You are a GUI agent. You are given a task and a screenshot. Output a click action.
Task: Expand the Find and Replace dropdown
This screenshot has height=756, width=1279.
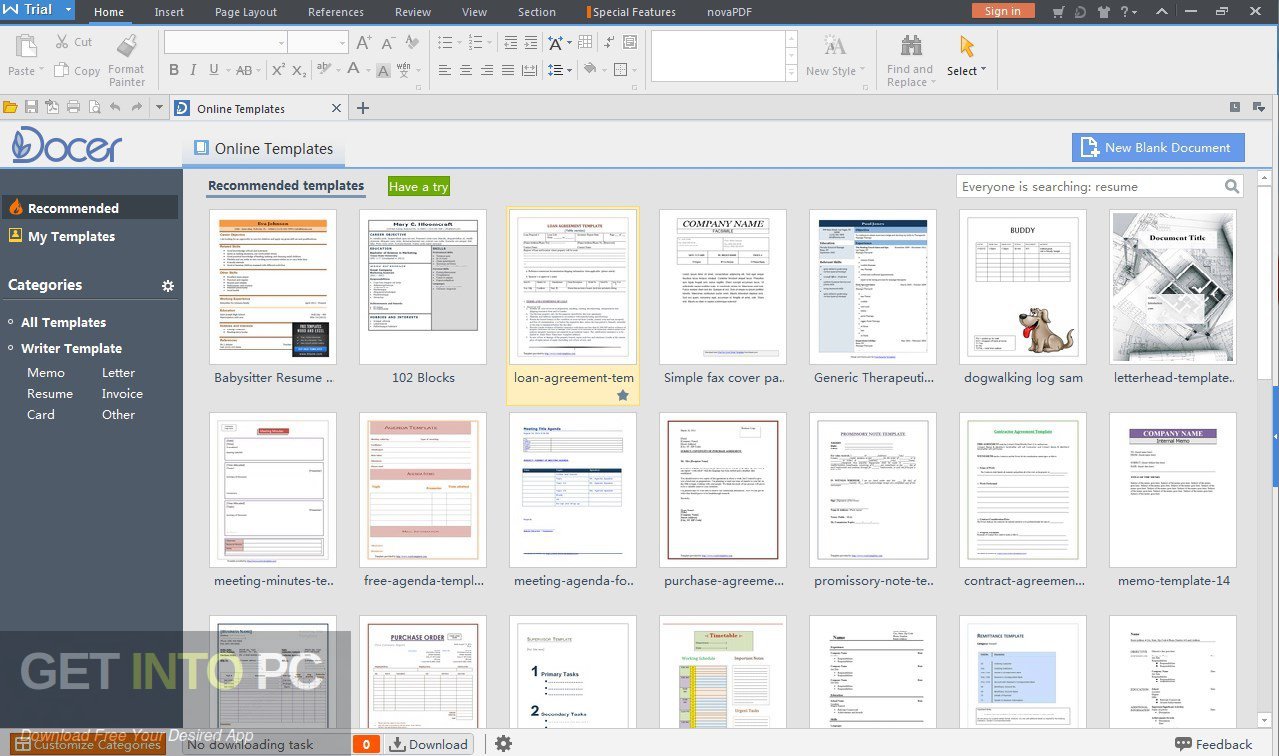pyautogui.click(x=933, y=82)
